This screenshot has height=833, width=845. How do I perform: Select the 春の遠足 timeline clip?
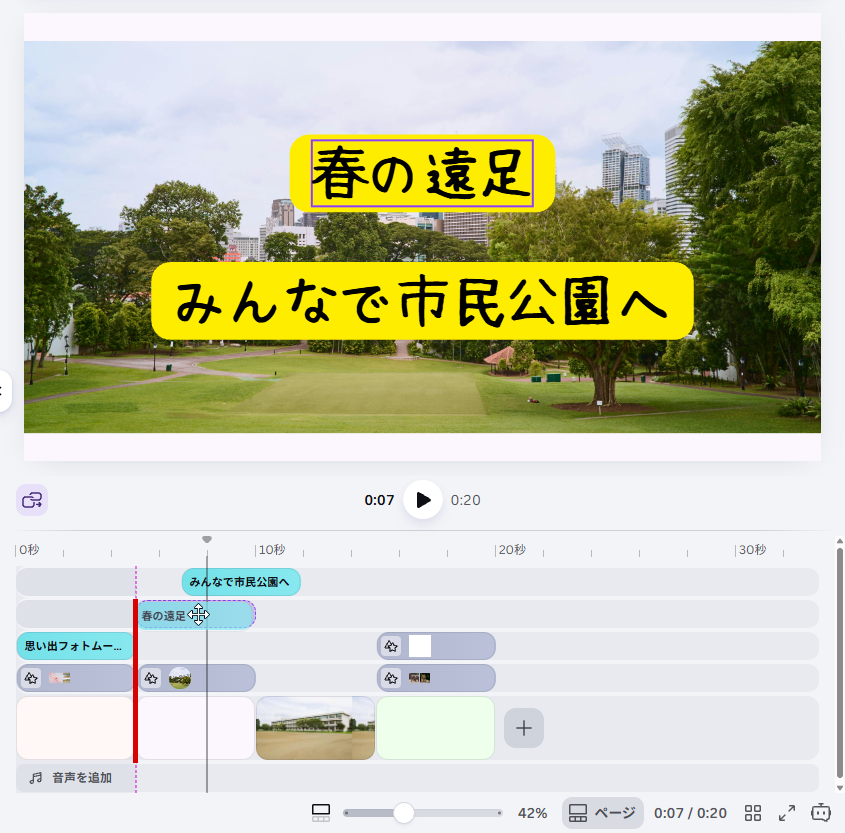(197, 615)
